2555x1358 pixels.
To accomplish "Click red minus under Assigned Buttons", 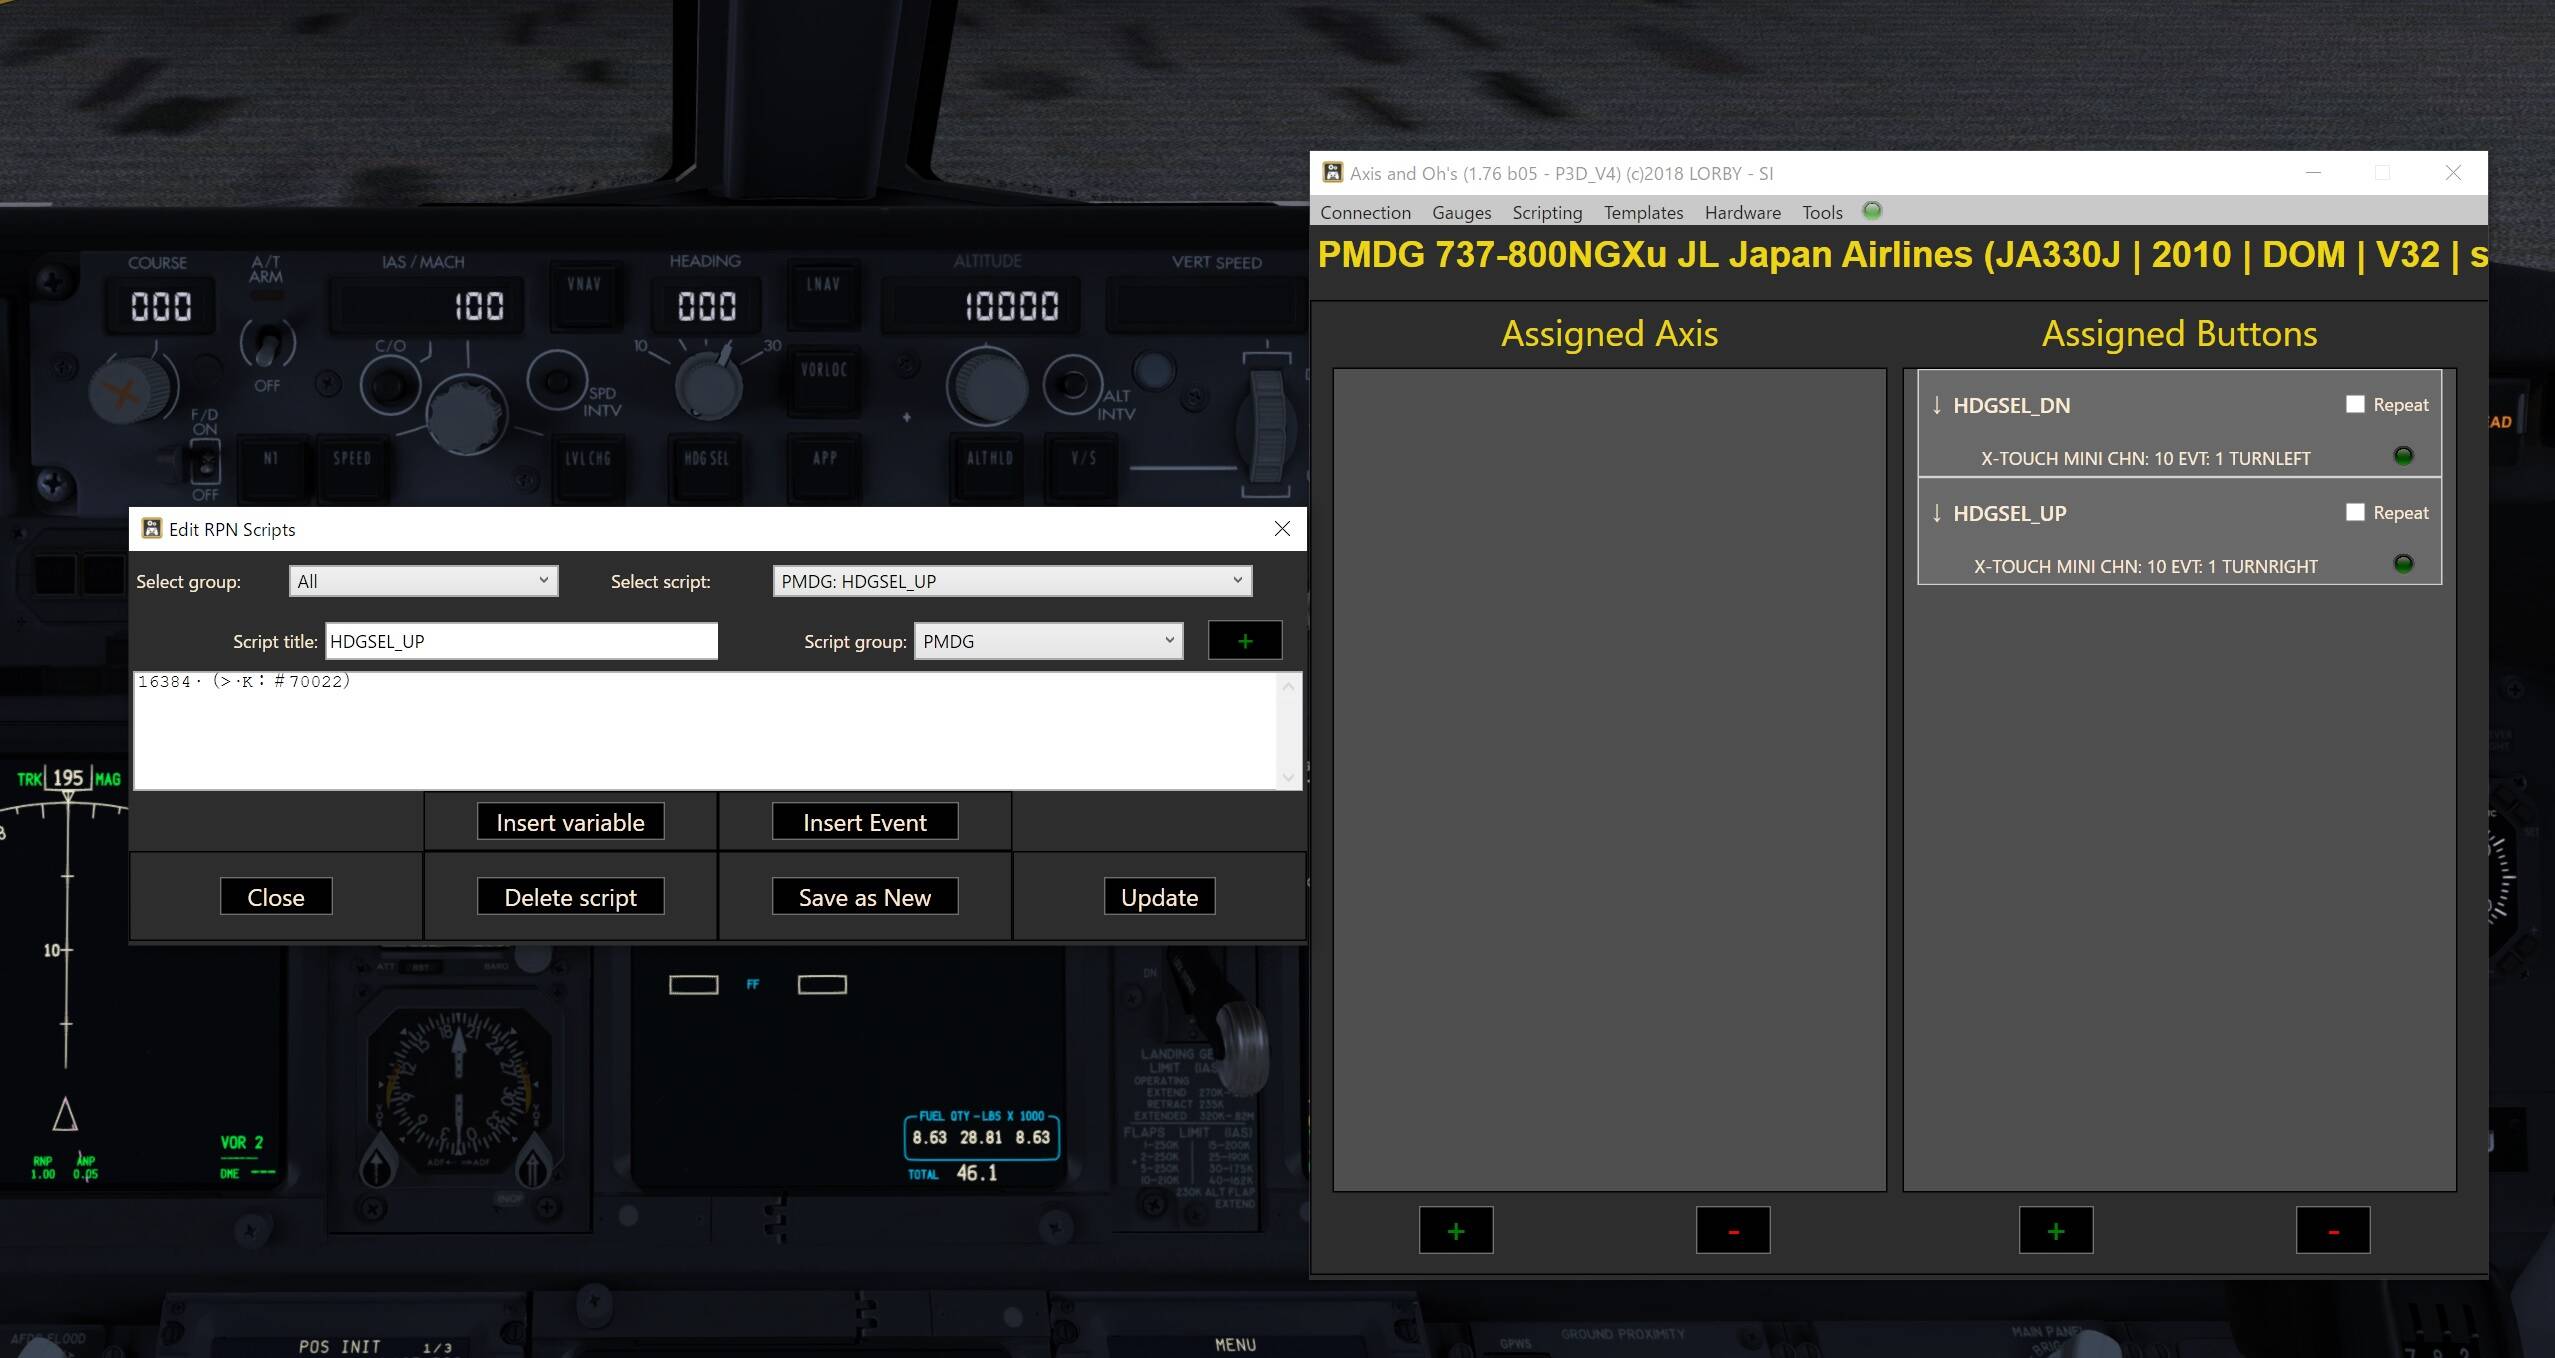I will tap(2332, 1230).
